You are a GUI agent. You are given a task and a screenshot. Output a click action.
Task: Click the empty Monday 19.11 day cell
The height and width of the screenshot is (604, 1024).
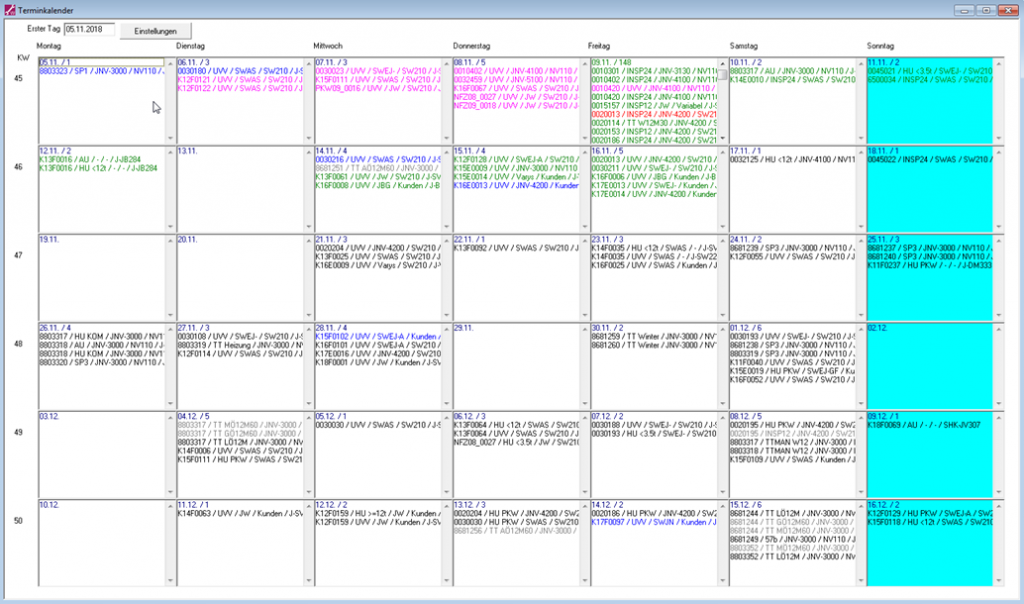tap(98, 280)
